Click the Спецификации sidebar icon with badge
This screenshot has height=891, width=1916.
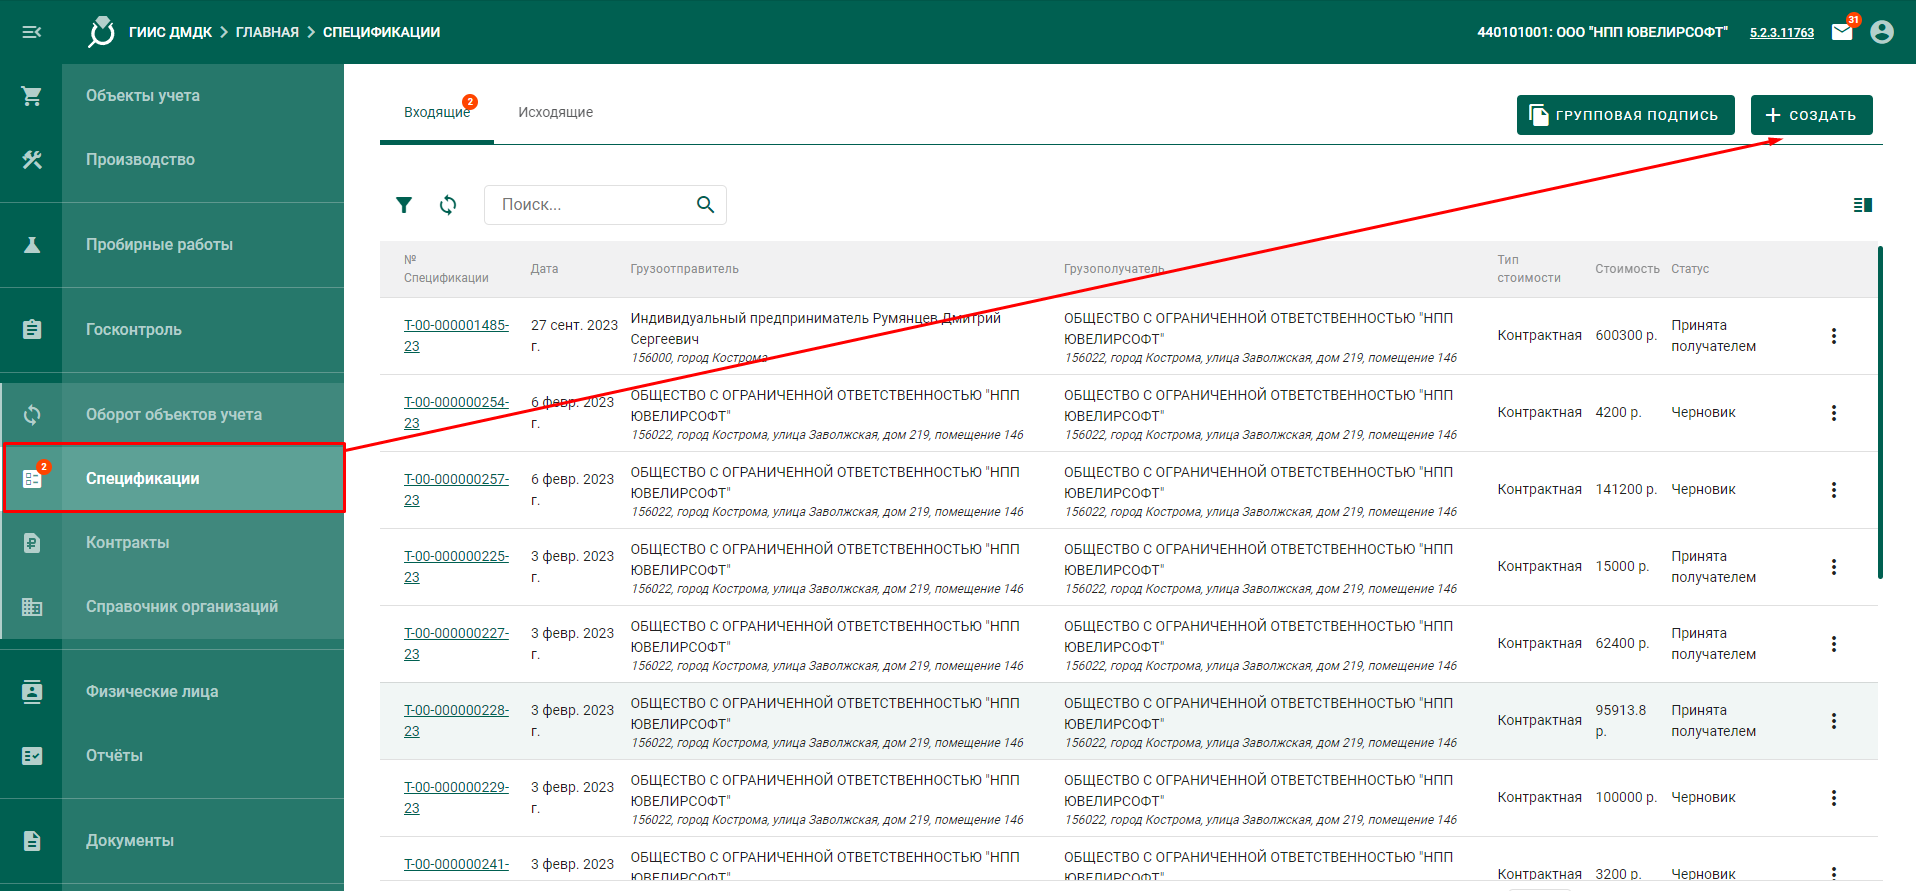click(32, 479)
